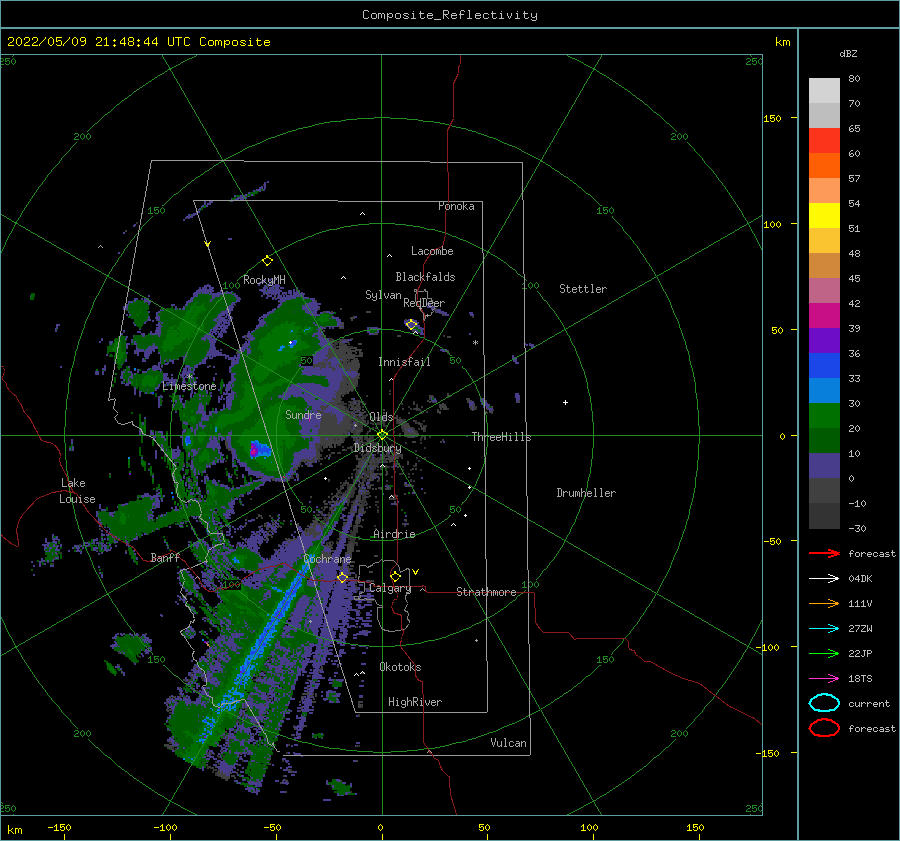Click the yellow diamond marker at radar center
Screen dimensions: 900x841
point(382,435)
